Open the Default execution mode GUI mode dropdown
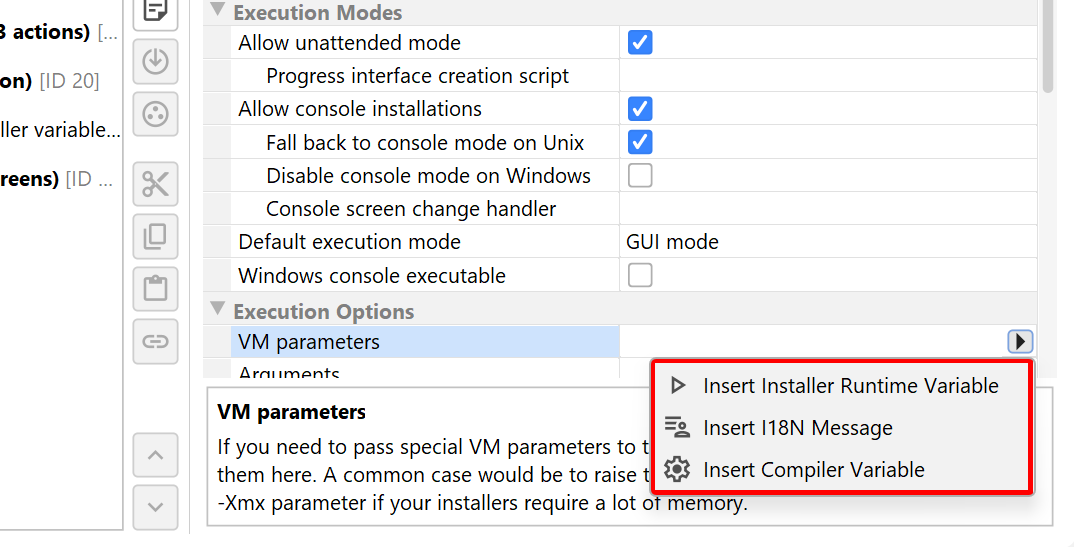Screen dimensions: 1074x547 point(826,242)
